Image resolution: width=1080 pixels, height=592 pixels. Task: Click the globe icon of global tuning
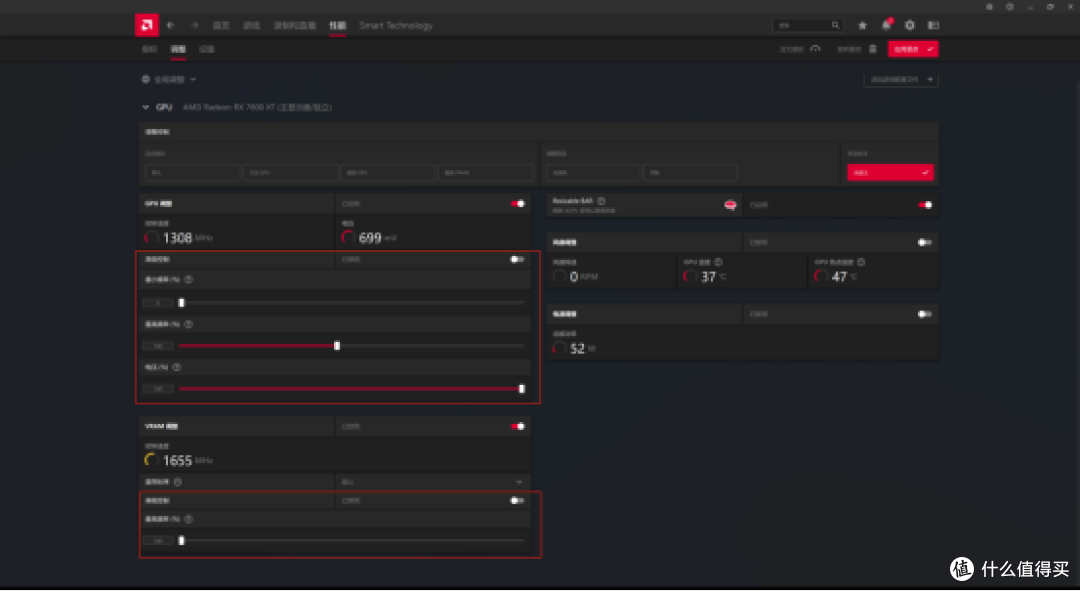[146, 79]
